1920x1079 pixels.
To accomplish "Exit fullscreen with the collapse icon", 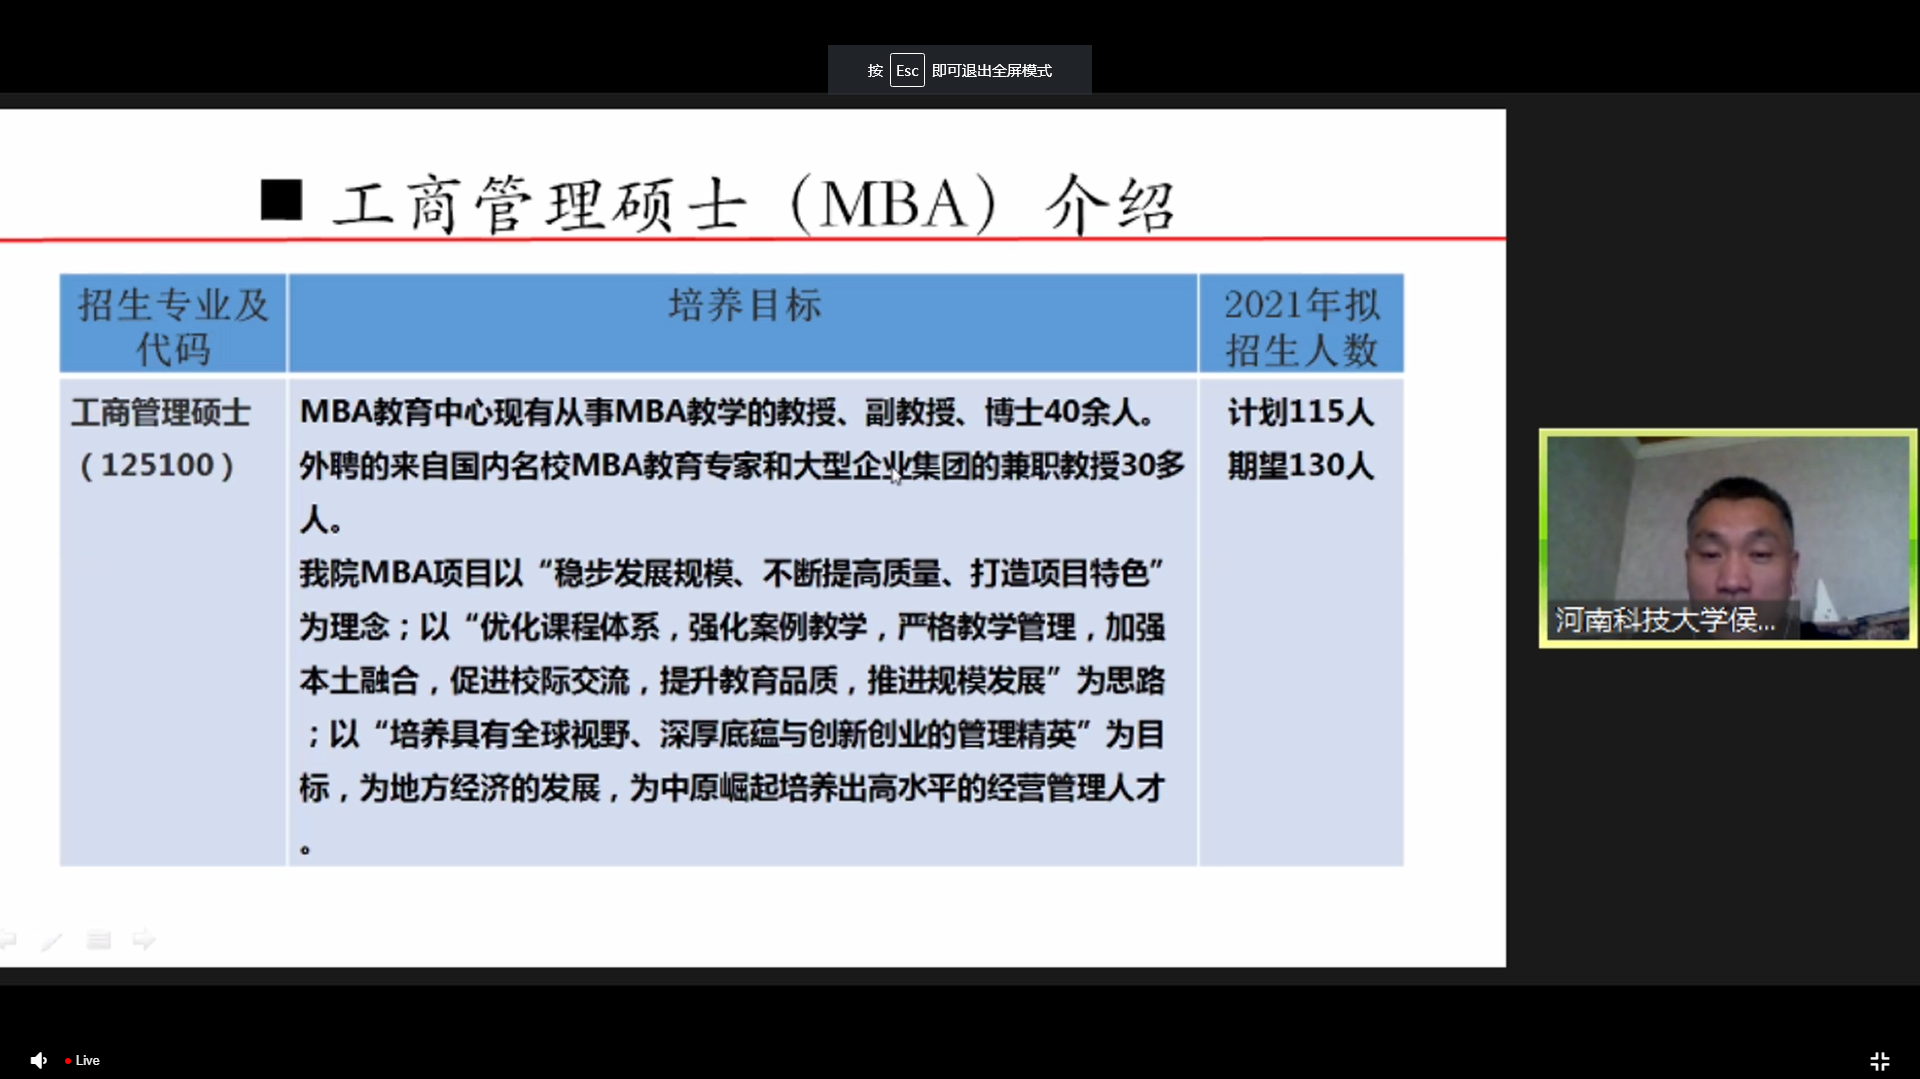I will (x=1879, y=1061).
